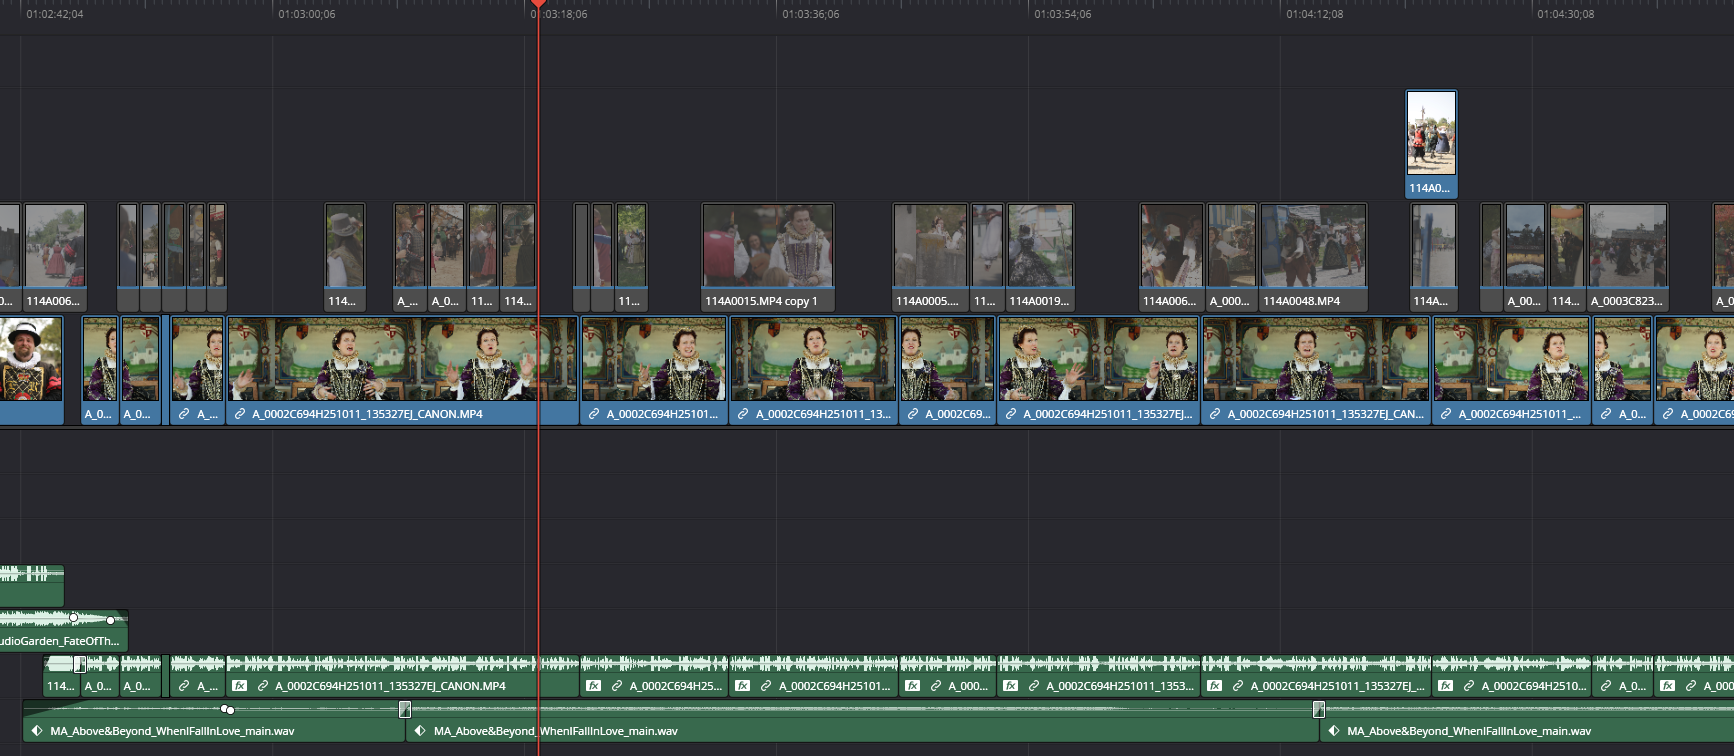Click link icon on video clip A_0002C69...
This screenshot has width=1734, height=756.
pos(913,414)
